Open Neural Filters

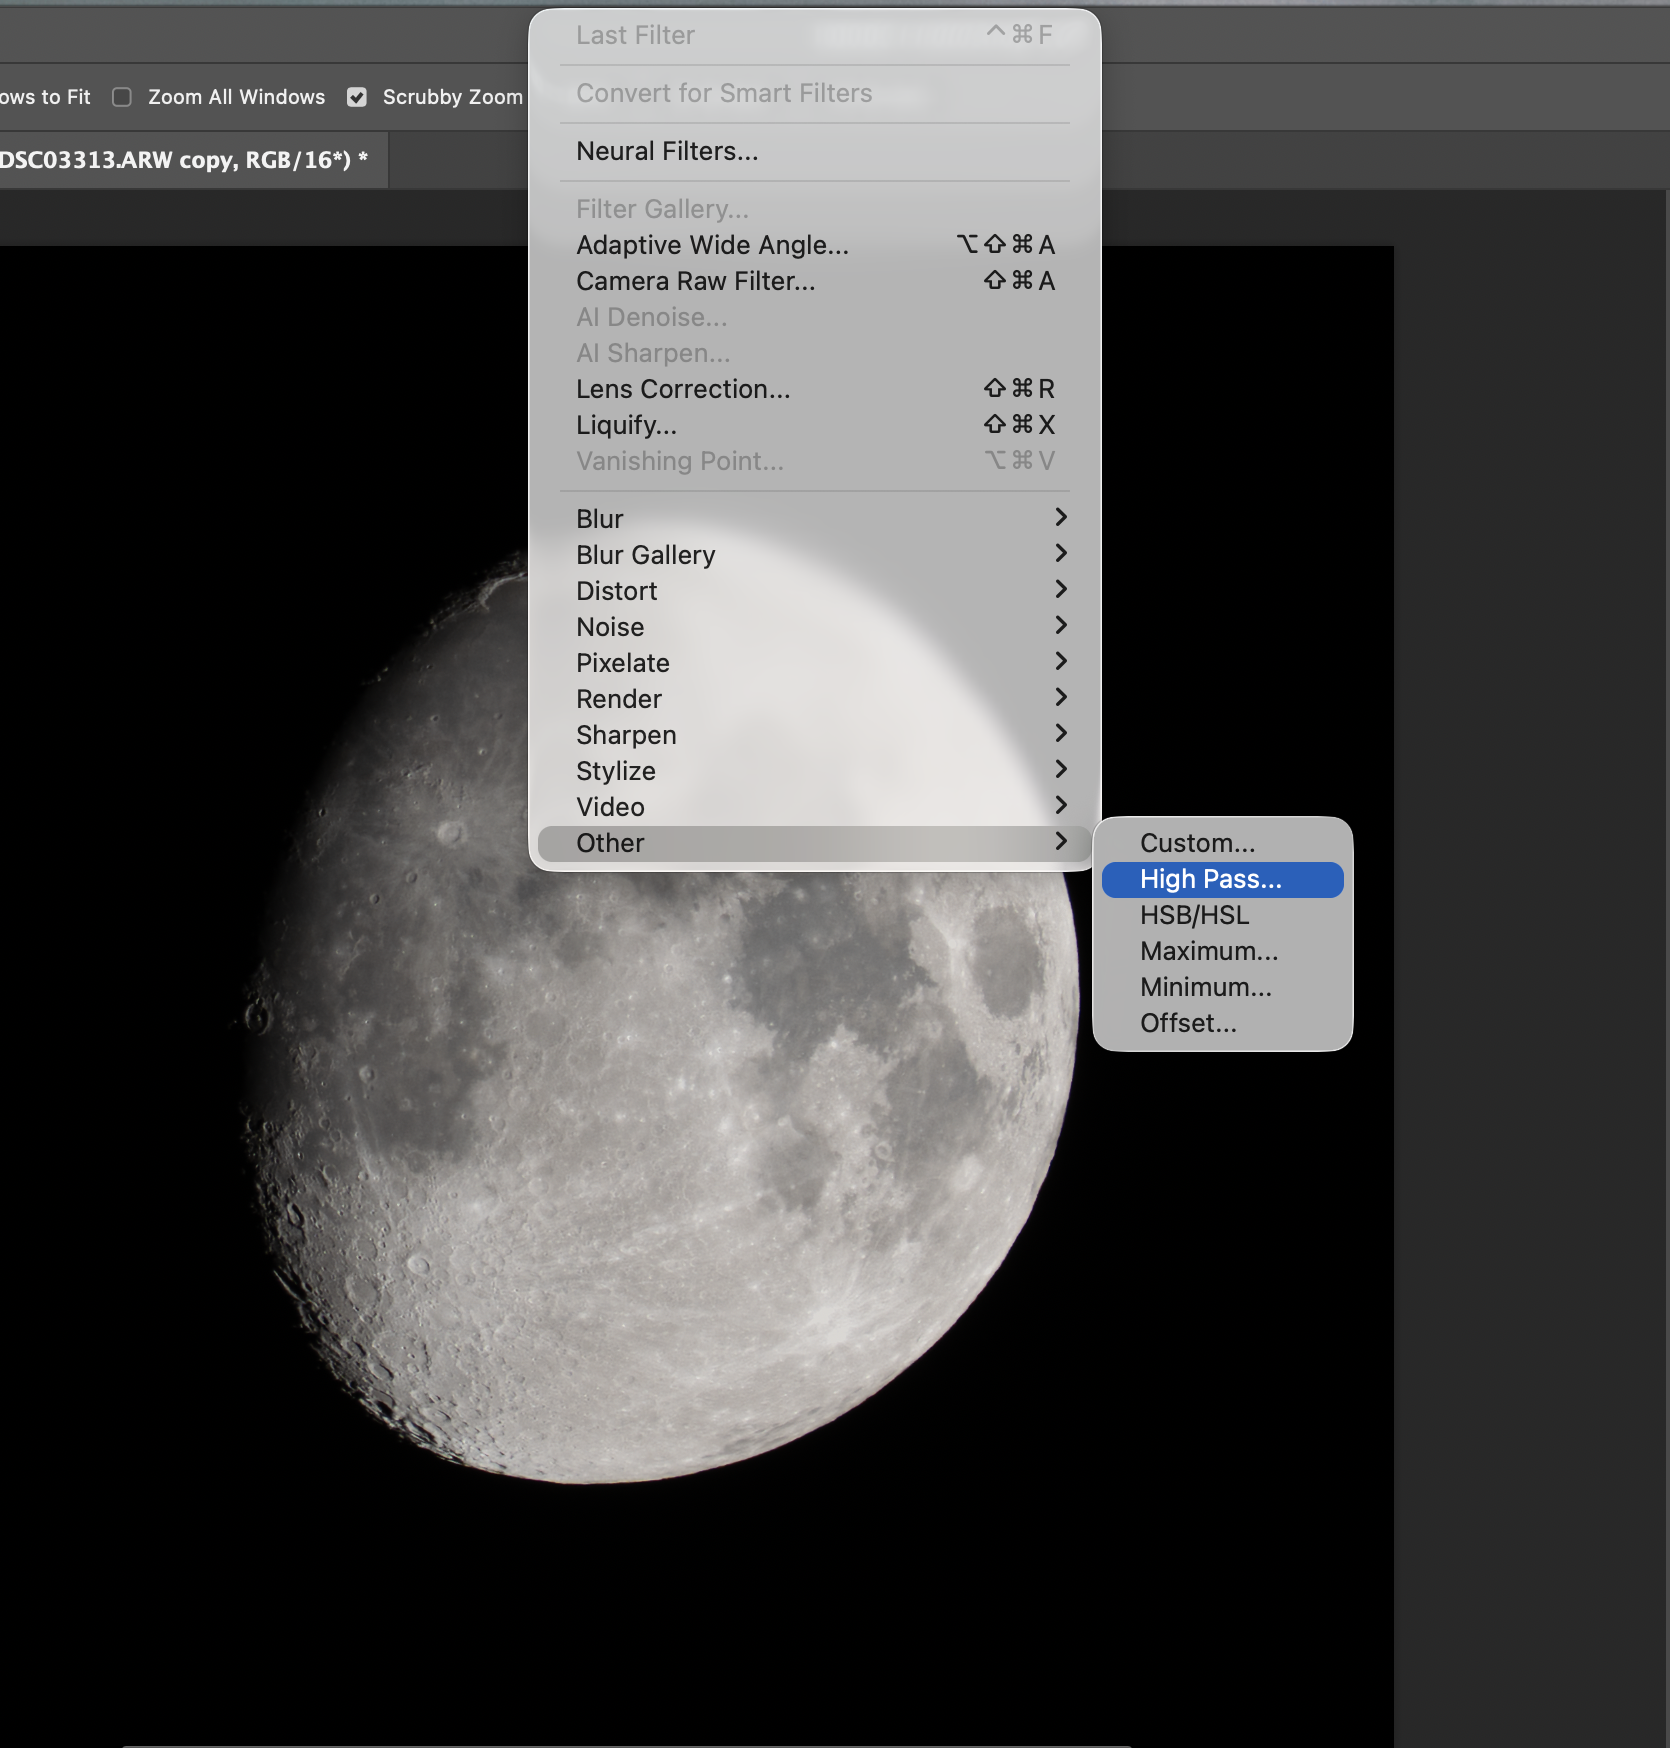666,151
